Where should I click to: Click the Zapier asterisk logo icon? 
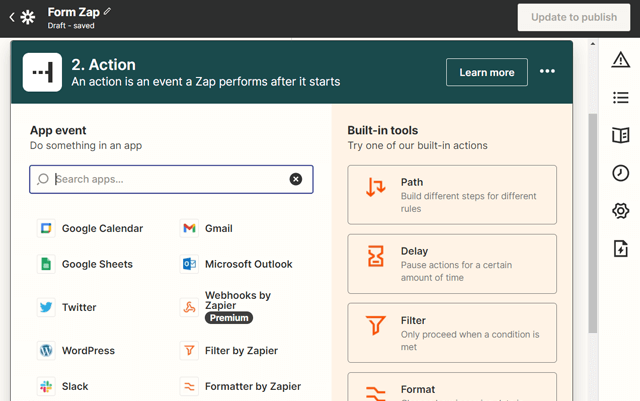pyautogui.click(x=28, y=17)
